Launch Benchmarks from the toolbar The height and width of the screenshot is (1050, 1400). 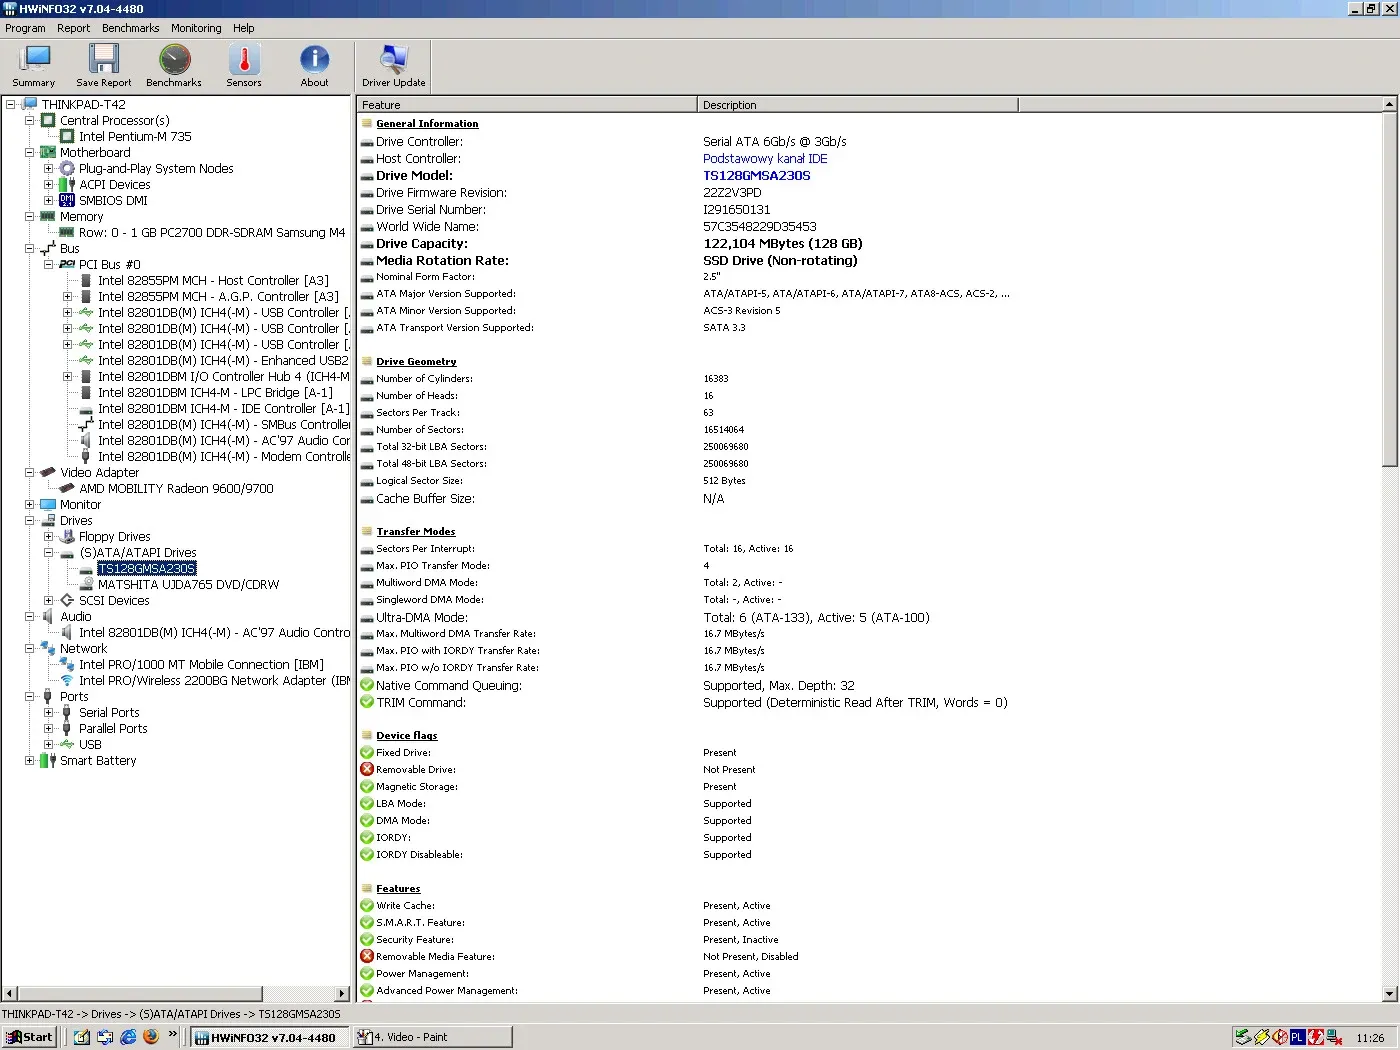[x=174, y=66]
